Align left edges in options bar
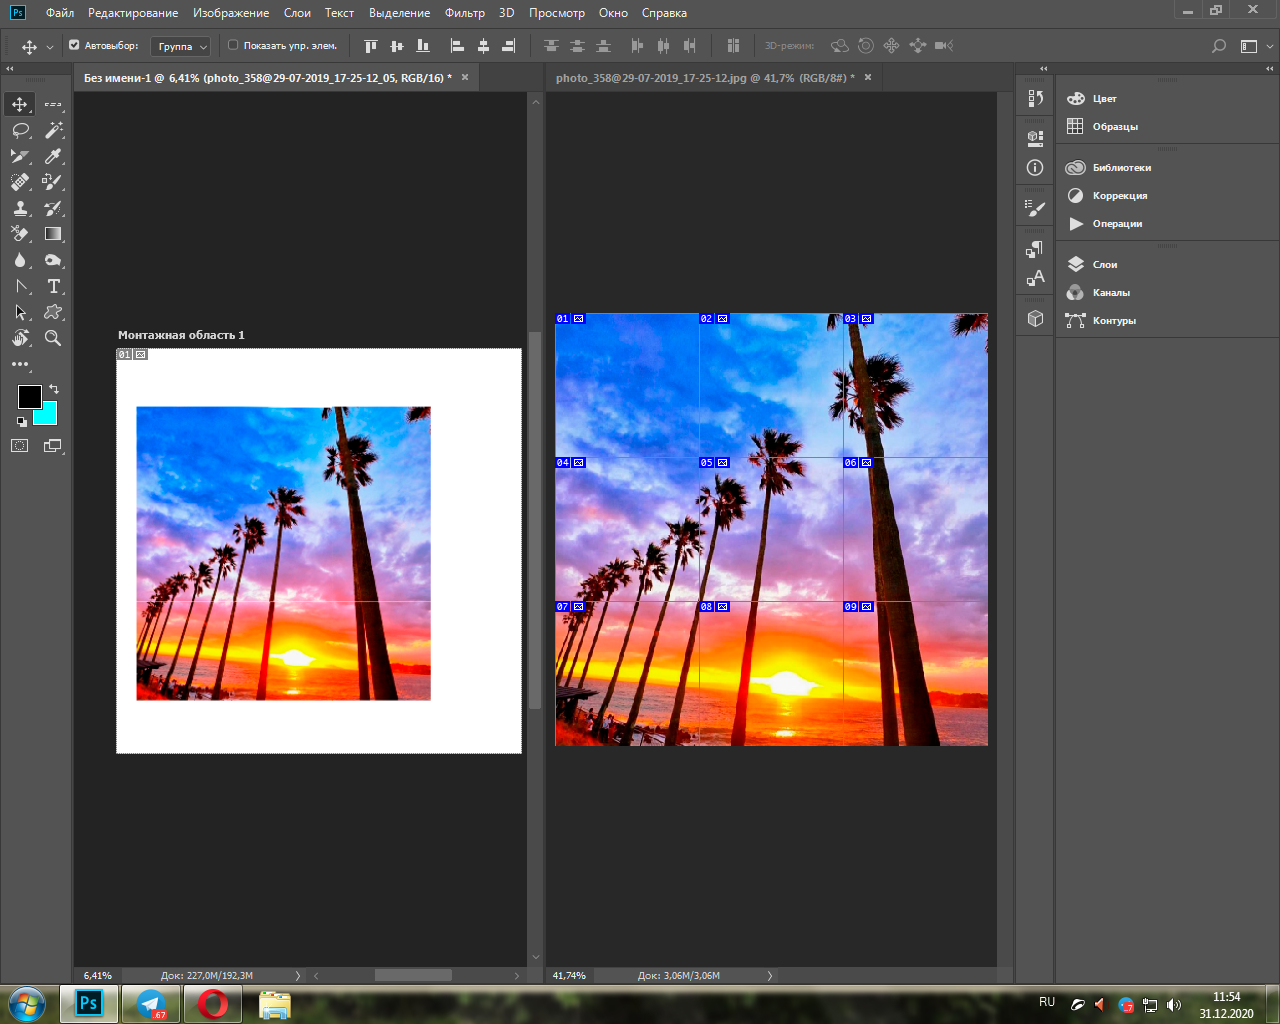The width and height of the screenshot is (1280, 1024). pyautogui.click(x=457, y=46)
